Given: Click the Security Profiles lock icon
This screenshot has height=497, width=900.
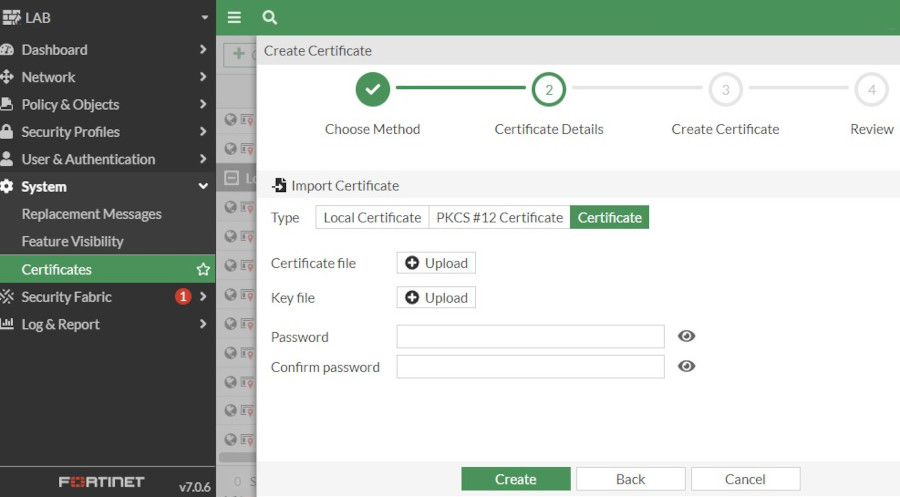Looking at the screenshot, I should [7, 131].
